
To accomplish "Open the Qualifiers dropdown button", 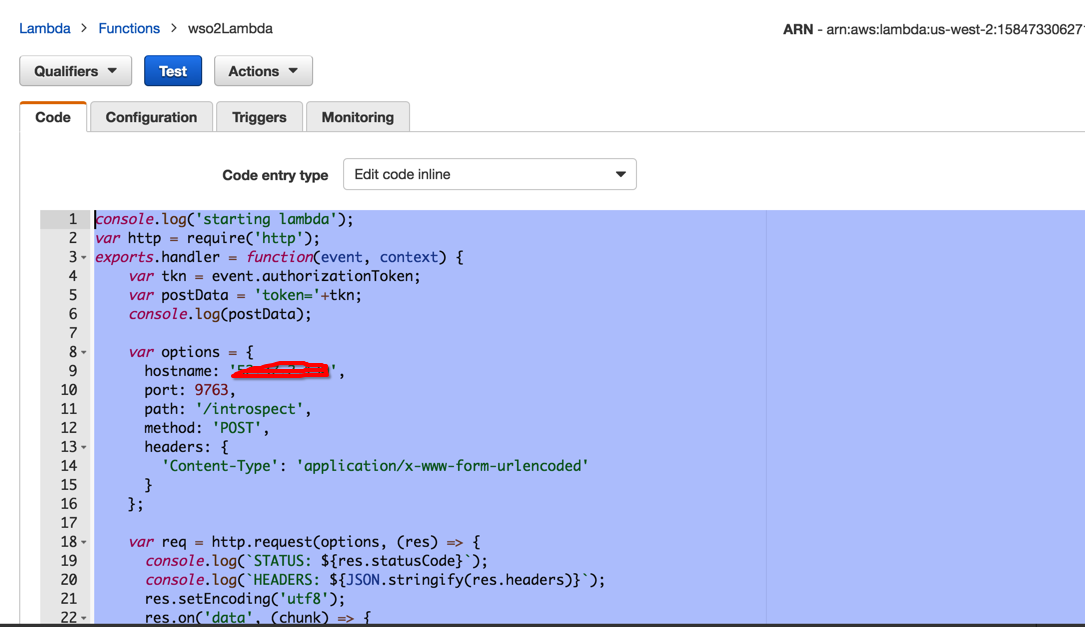I will [x=75, y=71].
